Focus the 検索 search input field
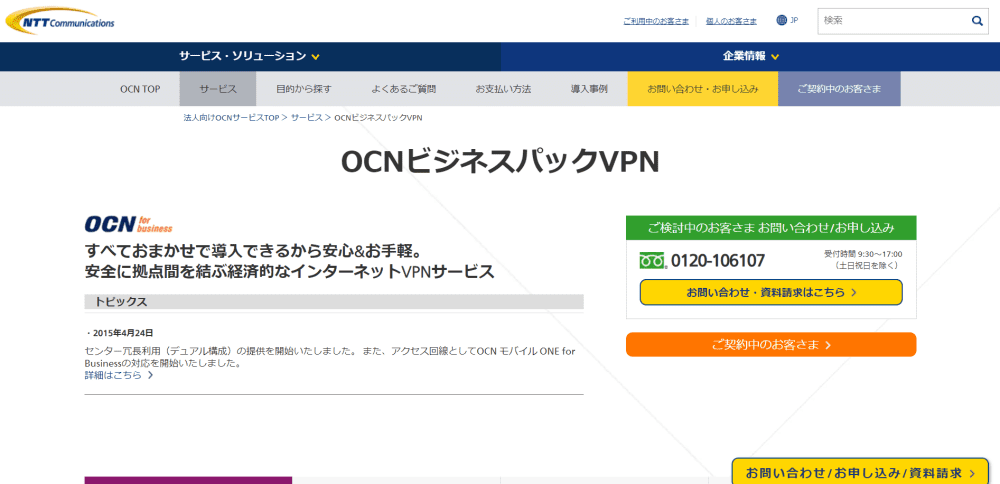Image resolution: width=1000 pixels, height=484 pixels. coord(893,21)
